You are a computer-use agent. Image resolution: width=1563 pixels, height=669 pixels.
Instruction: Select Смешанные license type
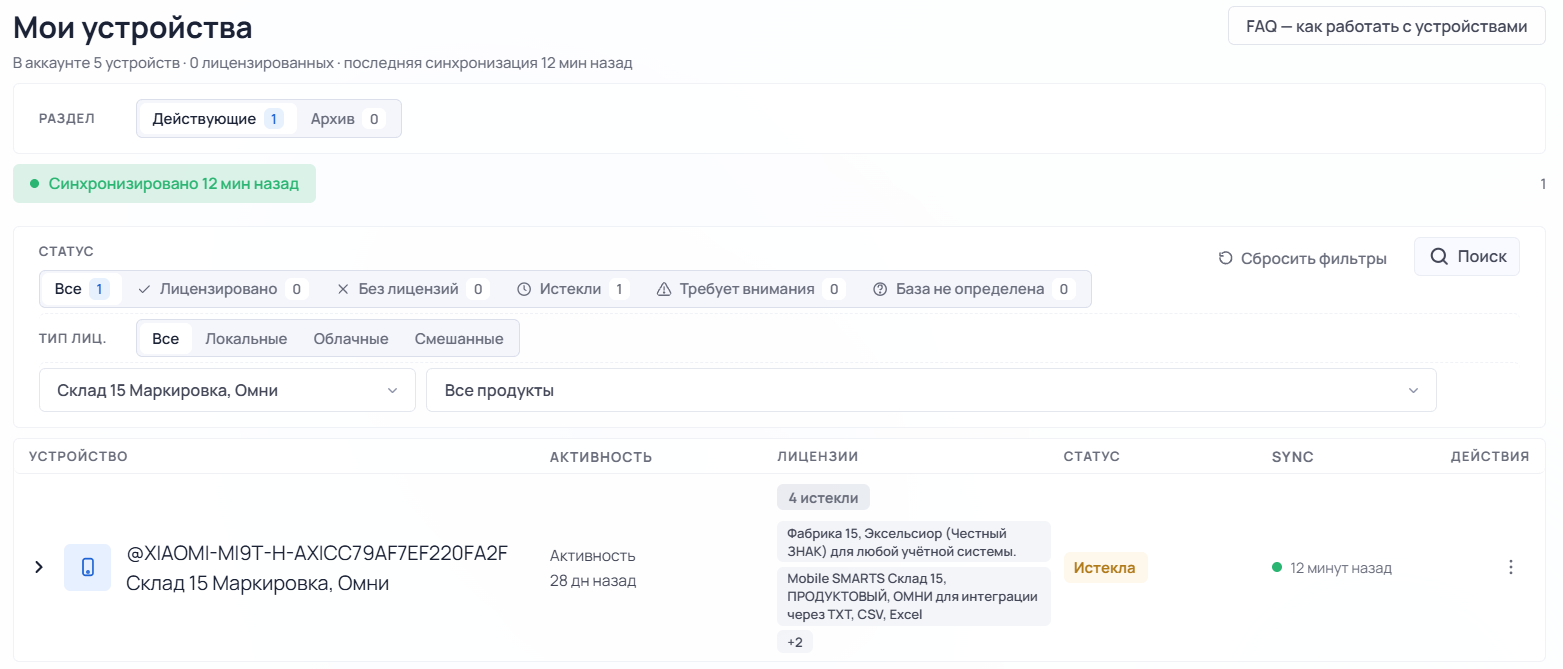tap(459, 338)
